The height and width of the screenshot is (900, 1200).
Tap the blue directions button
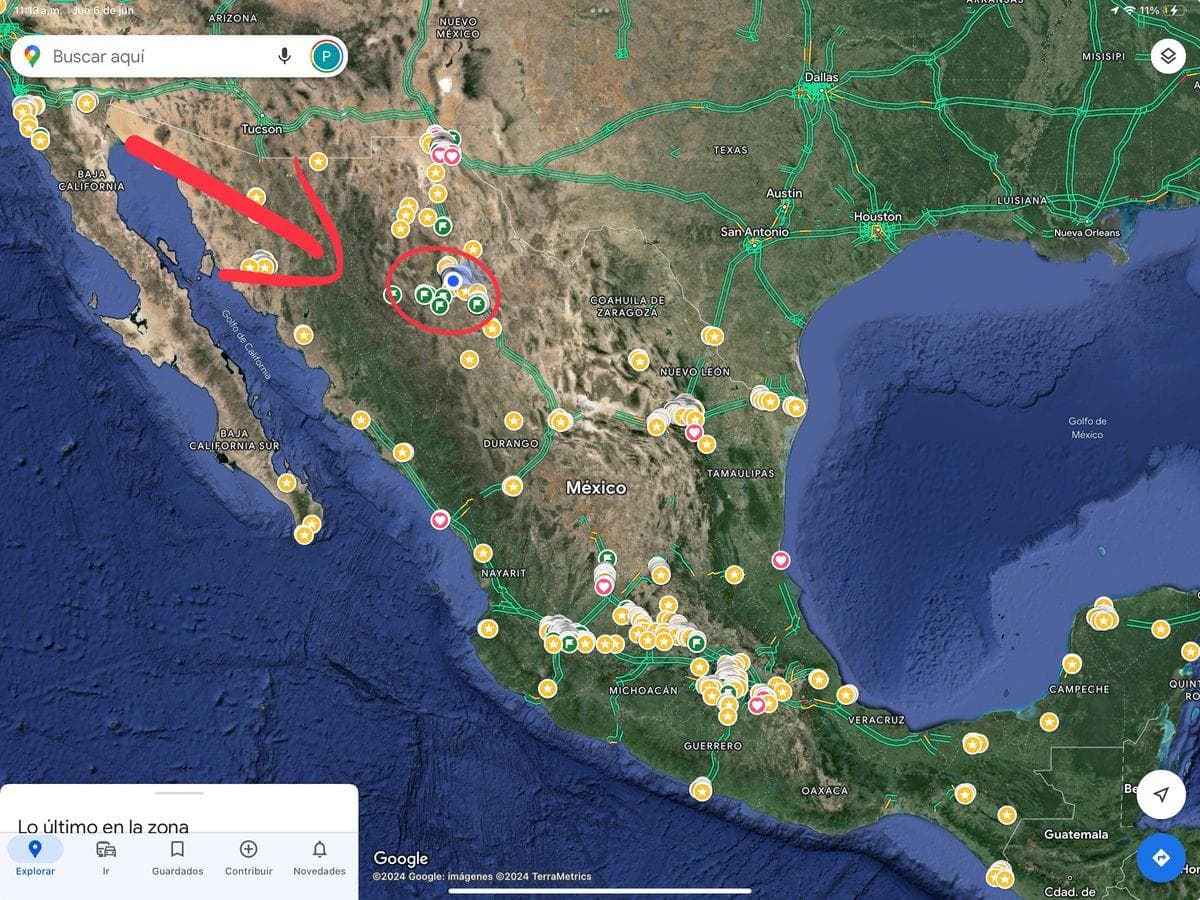coord(1161,858)
